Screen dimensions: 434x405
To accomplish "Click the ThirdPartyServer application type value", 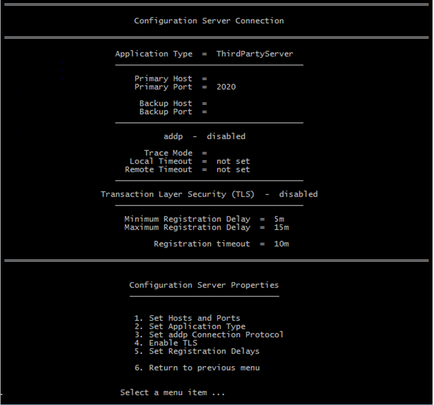I will click(x=255, y=54).
